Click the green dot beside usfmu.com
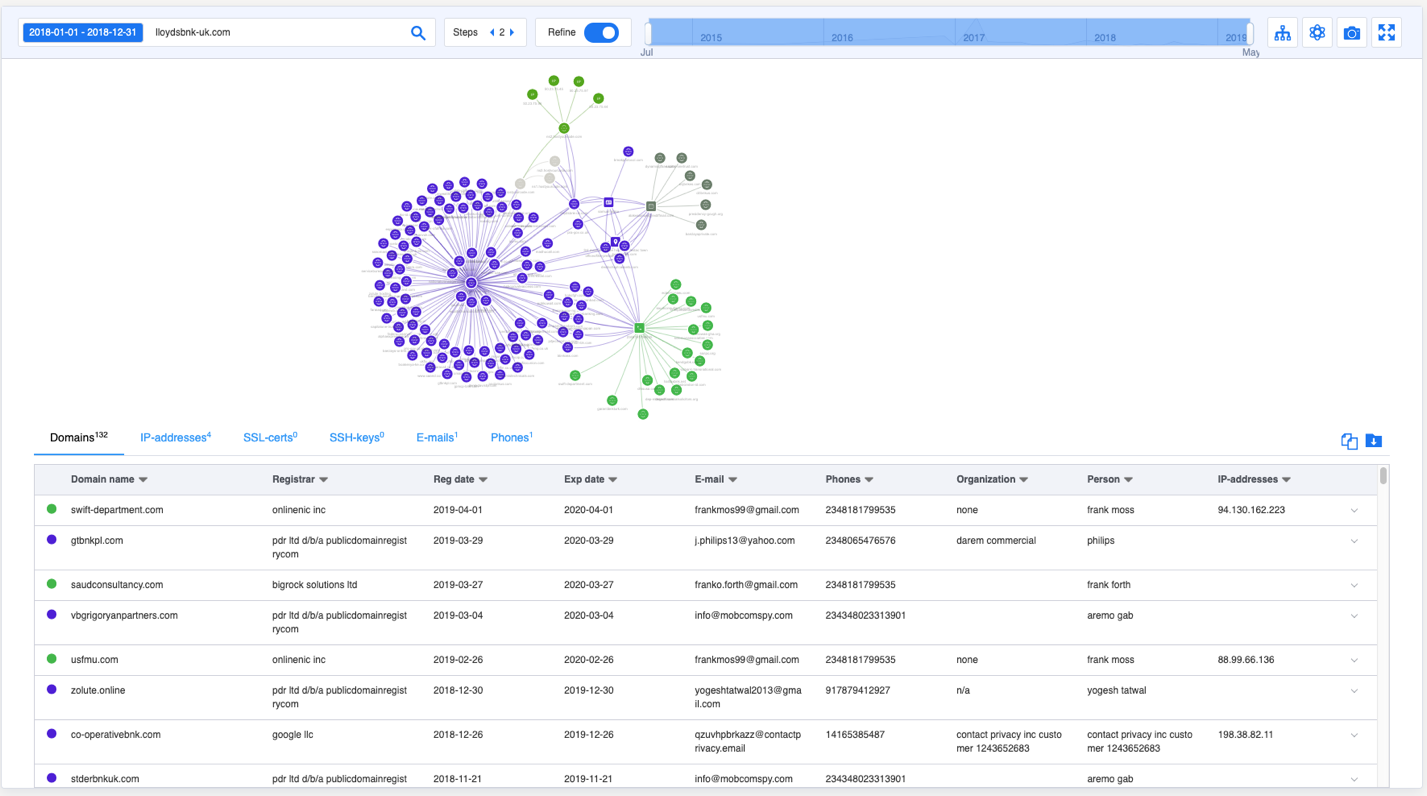 (52, 659)
